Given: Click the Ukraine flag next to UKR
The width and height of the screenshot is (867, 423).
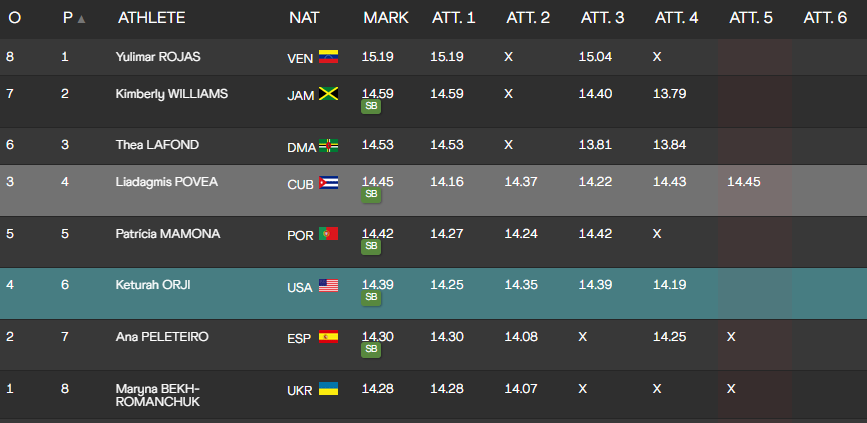Looking at the screenshot, I should pos(328,388).
